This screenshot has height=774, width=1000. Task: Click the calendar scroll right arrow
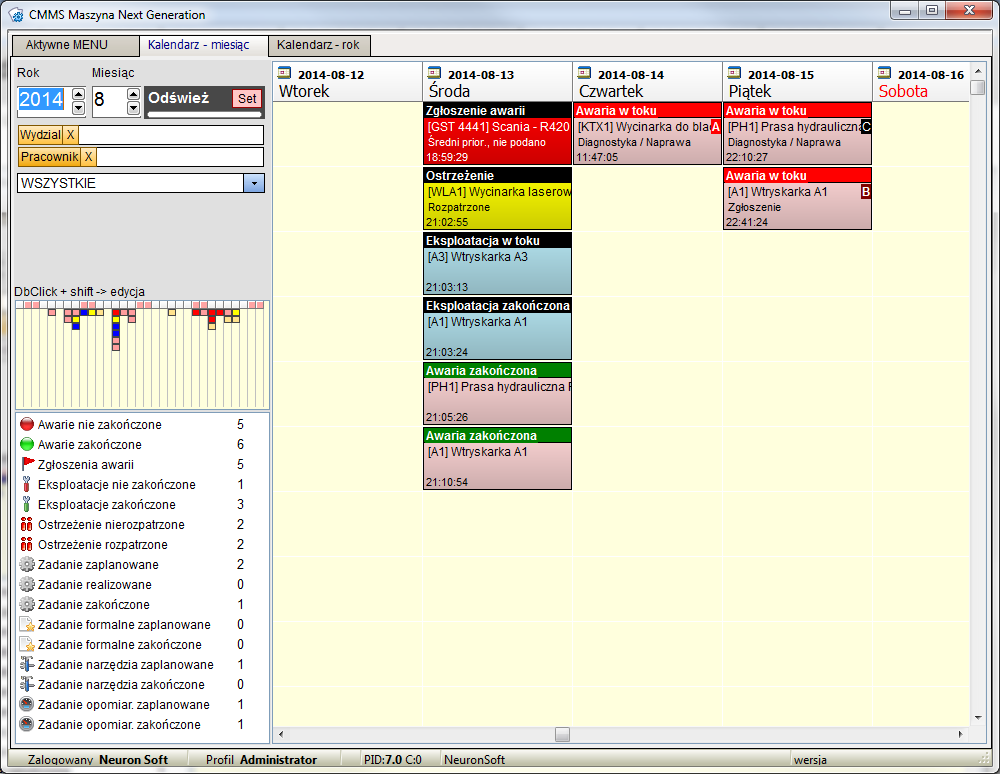tap(960, 734)
